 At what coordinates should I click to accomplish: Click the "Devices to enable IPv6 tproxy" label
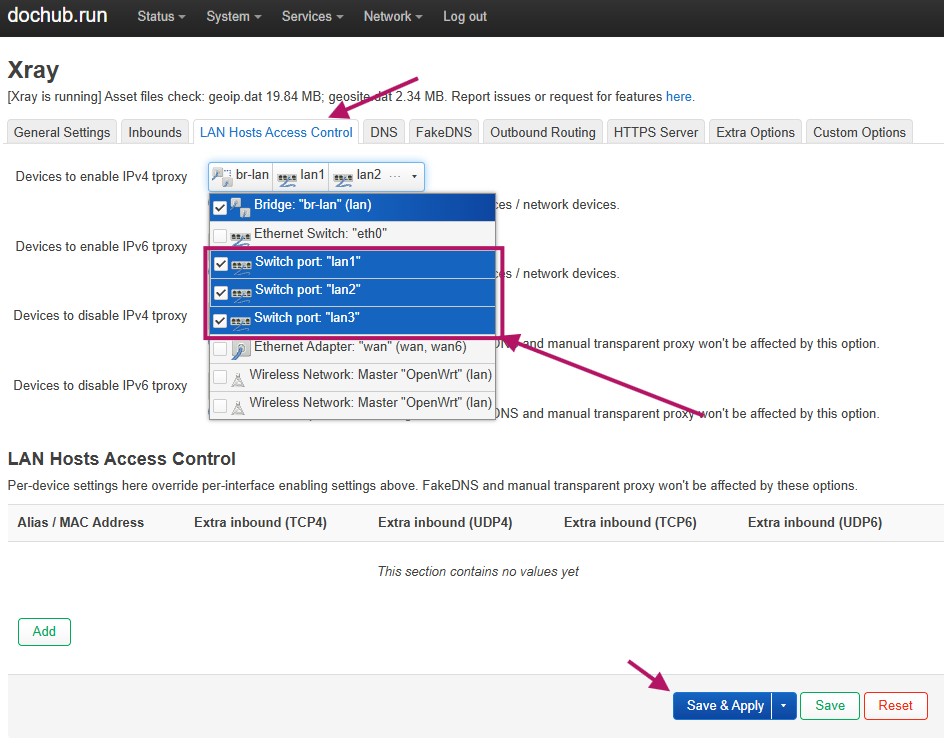pos(101,246)
